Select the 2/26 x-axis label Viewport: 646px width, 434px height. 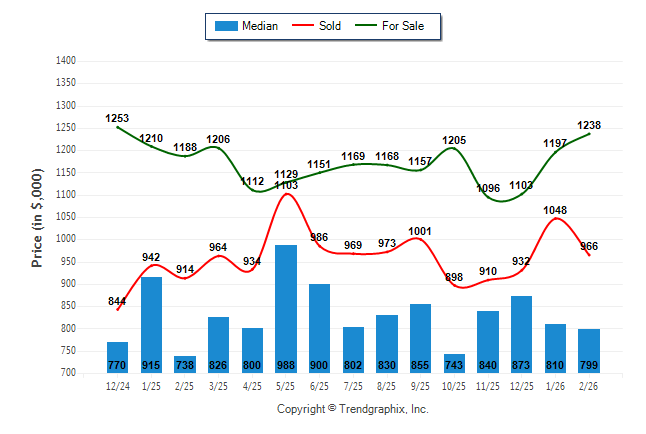(x=589, y=383)
